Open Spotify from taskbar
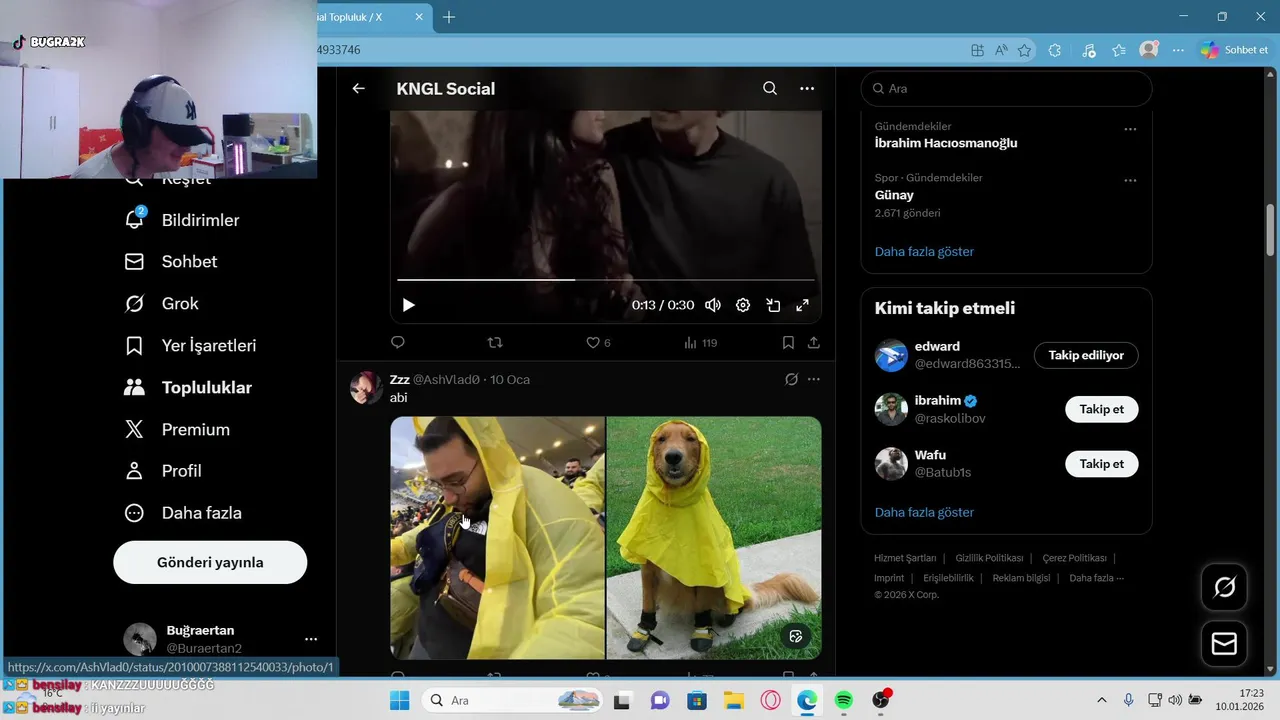 [843, 700]
